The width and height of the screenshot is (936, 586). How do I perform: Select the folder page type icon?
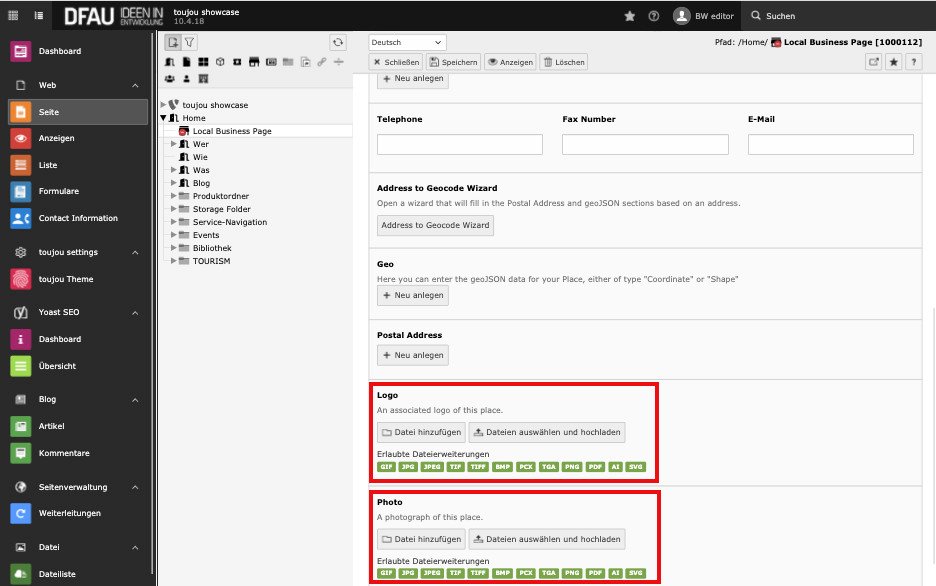288,62
